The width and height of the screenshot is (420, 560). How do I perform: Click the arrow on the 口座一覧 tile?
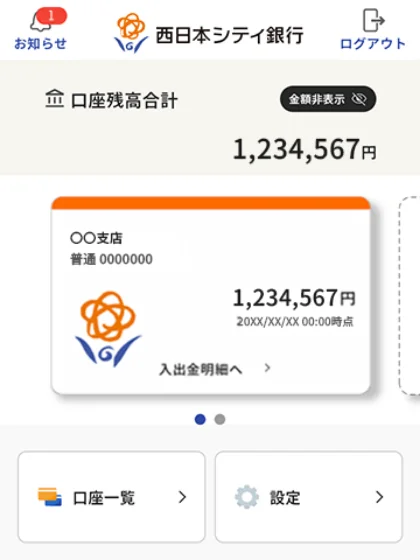pyautogui.click(x=182, y=497)
